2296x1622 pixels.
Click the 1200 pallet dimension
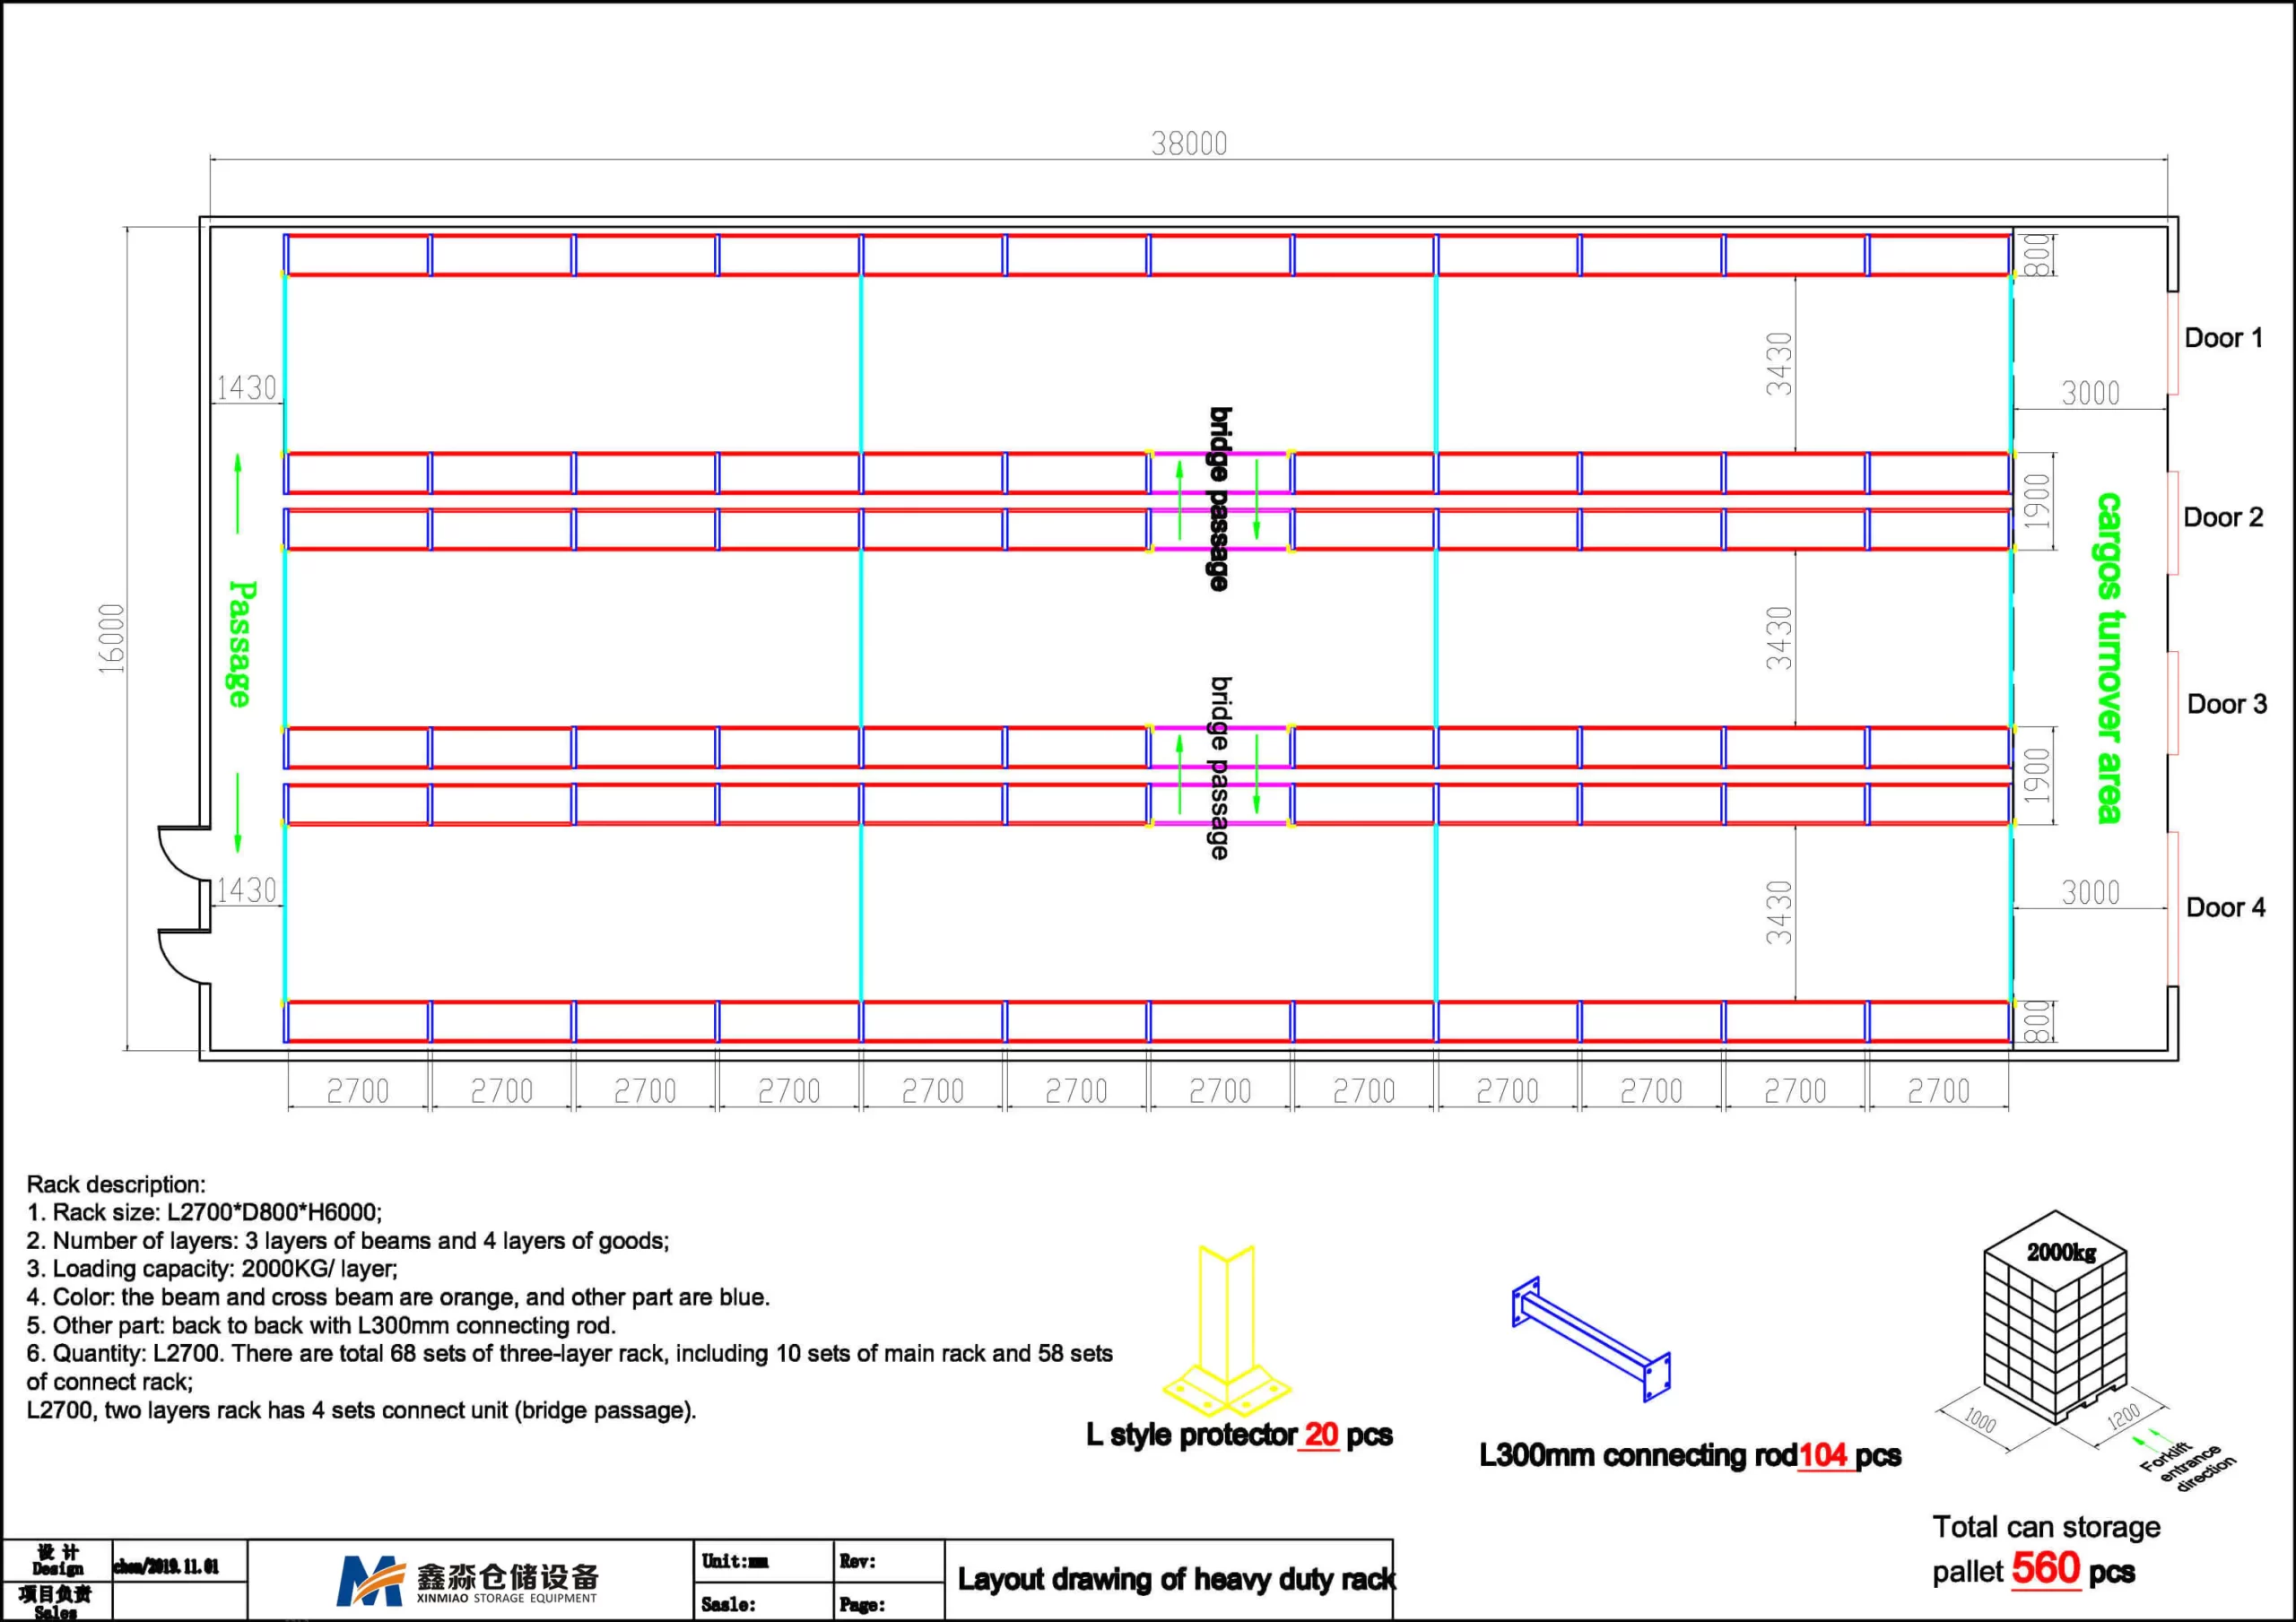[2122, 1417]
